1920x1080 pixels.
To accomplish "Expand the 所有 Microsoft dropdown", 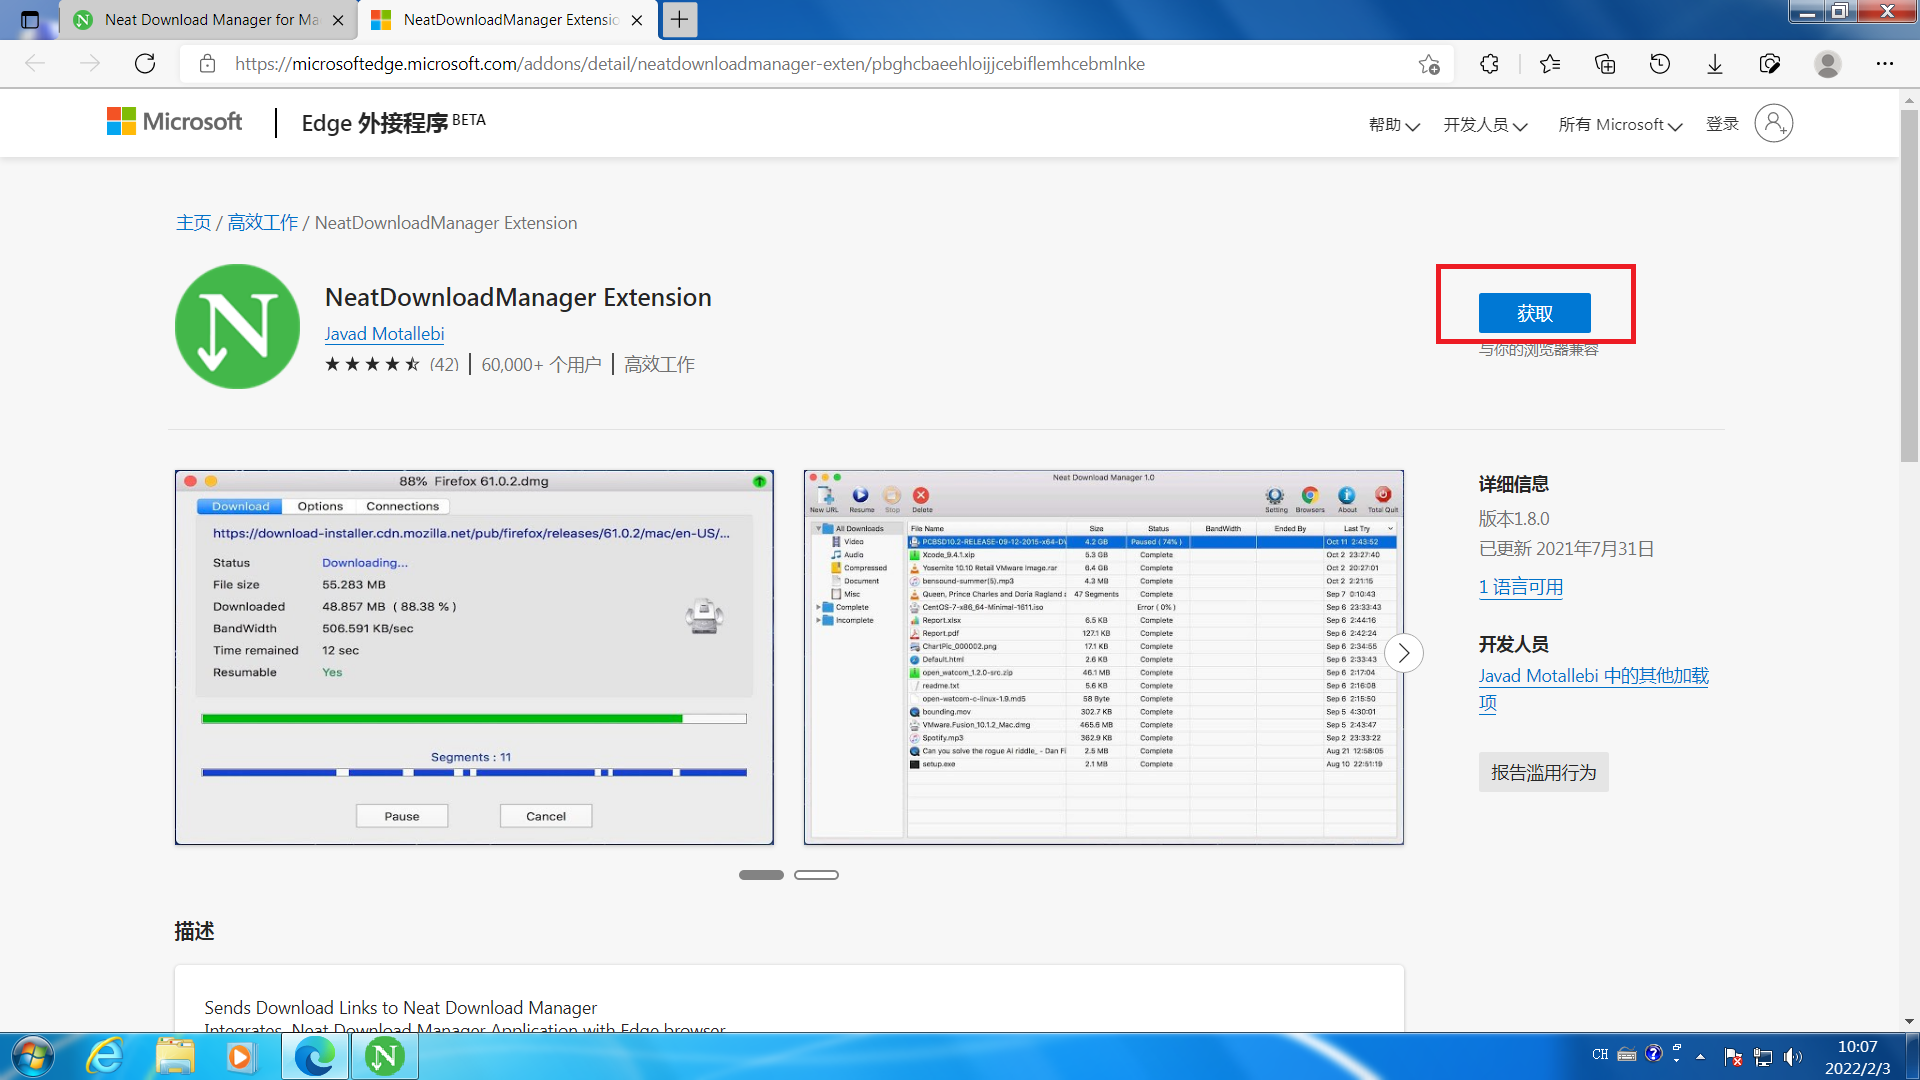I will 1620,125.
